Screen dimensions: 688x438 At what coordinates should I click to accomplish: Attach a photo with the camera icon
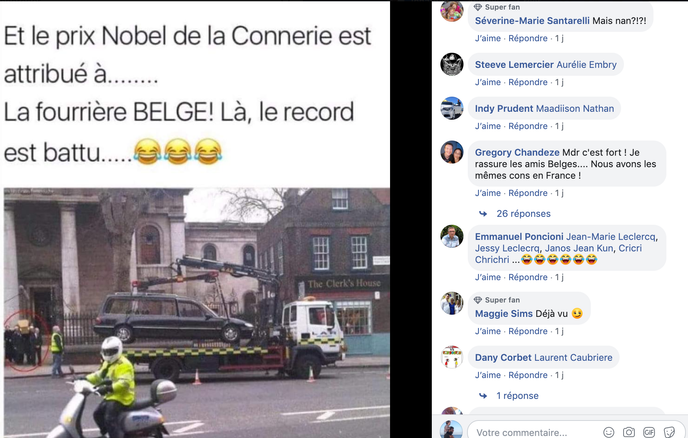point(629,432)
